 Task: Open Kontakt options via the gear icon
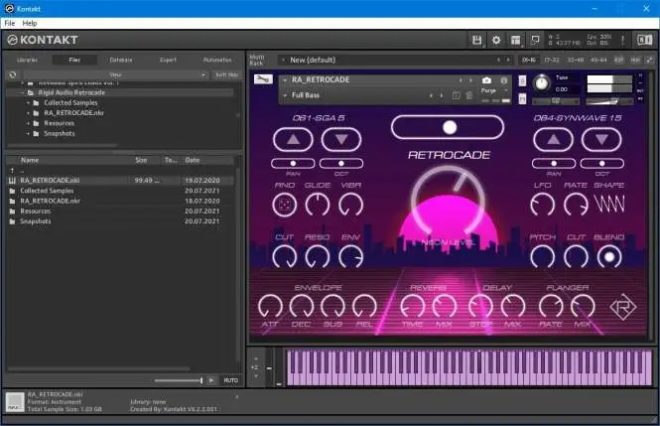pyautogui.click(x=496, y=40)
